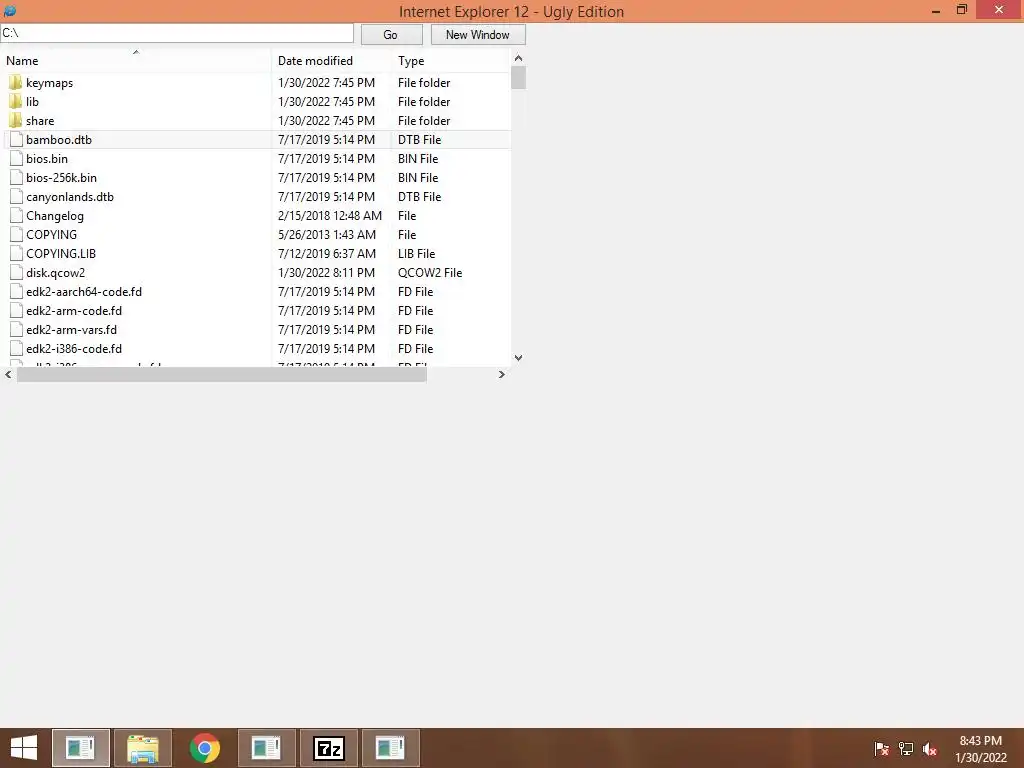Open File Explorer from the taskbar
Viewport: 1024px width, 768px height.
tap(142, 748)
